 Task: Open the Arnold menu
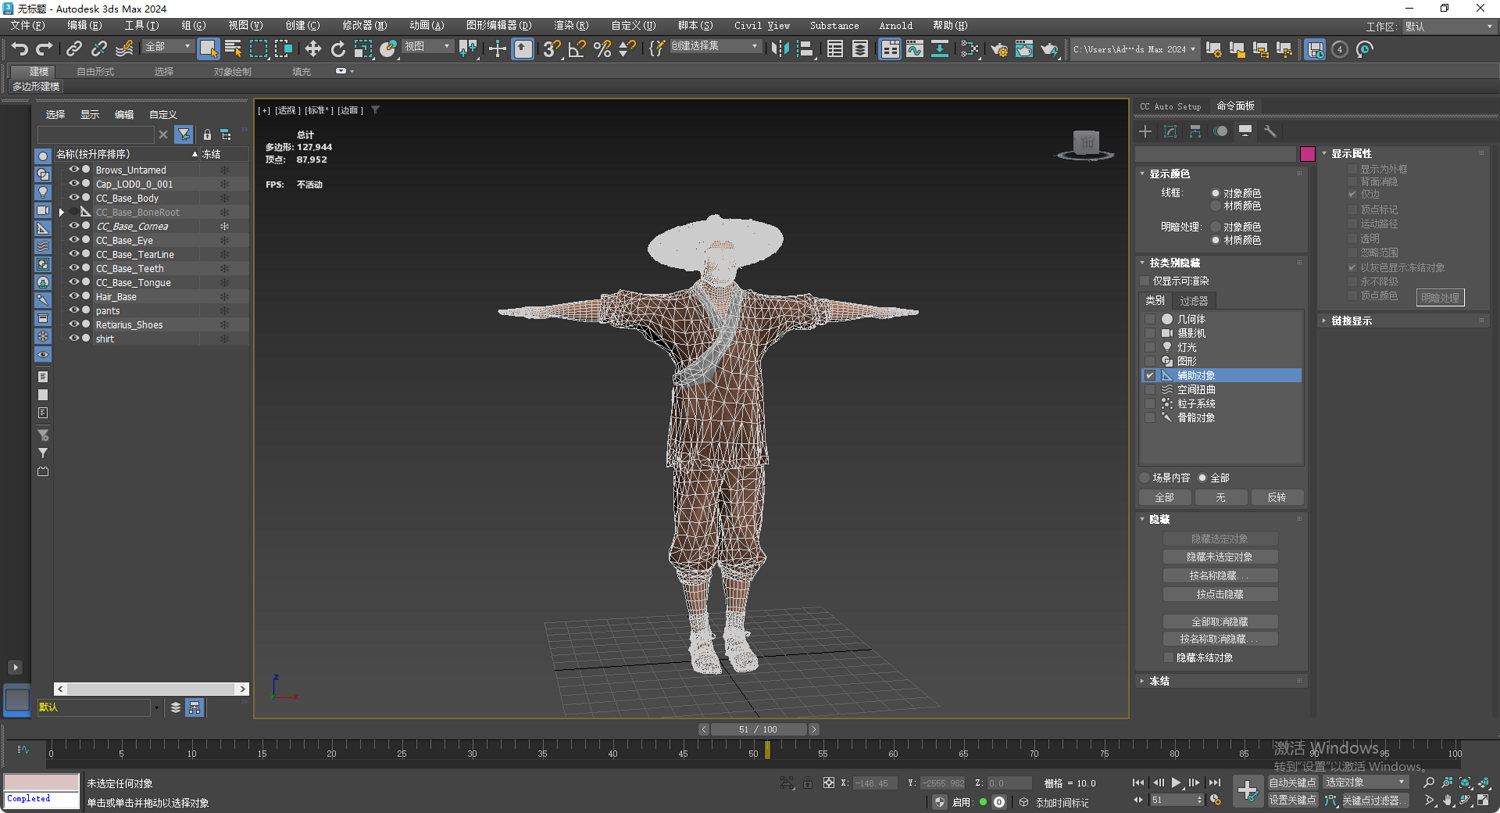tap(895, 25)
